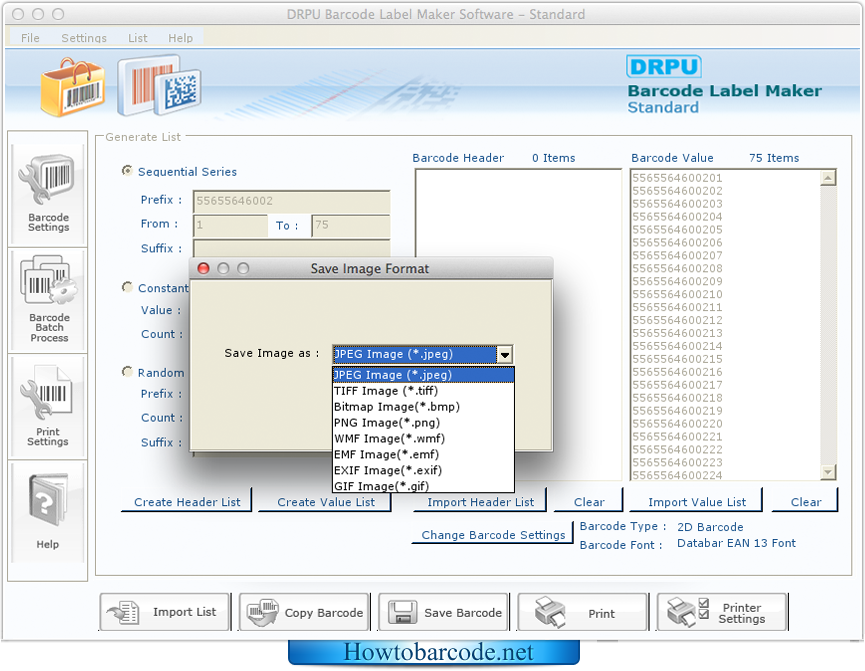This screenshot has width=865, height=671.
Task: Click the 0 Items count label
Action: (553, 158)
